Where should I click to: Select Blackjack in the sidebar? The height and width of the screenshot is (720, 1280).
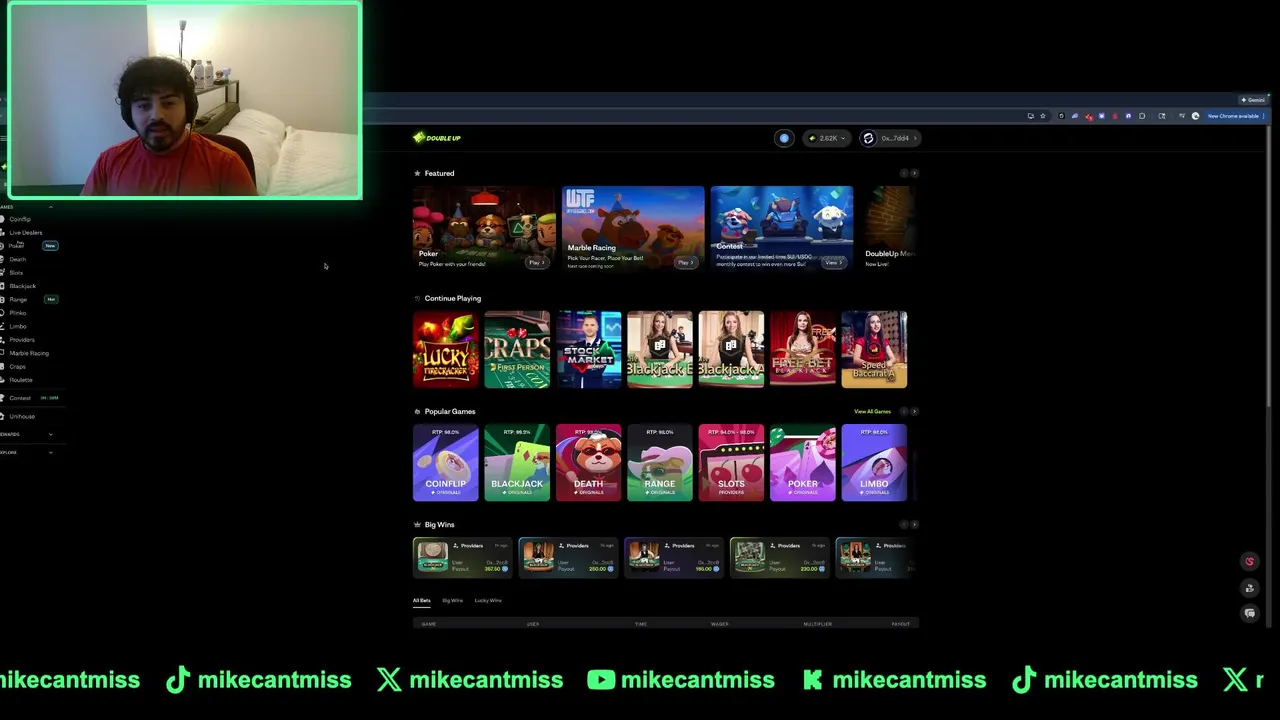(x=22, y=286)
